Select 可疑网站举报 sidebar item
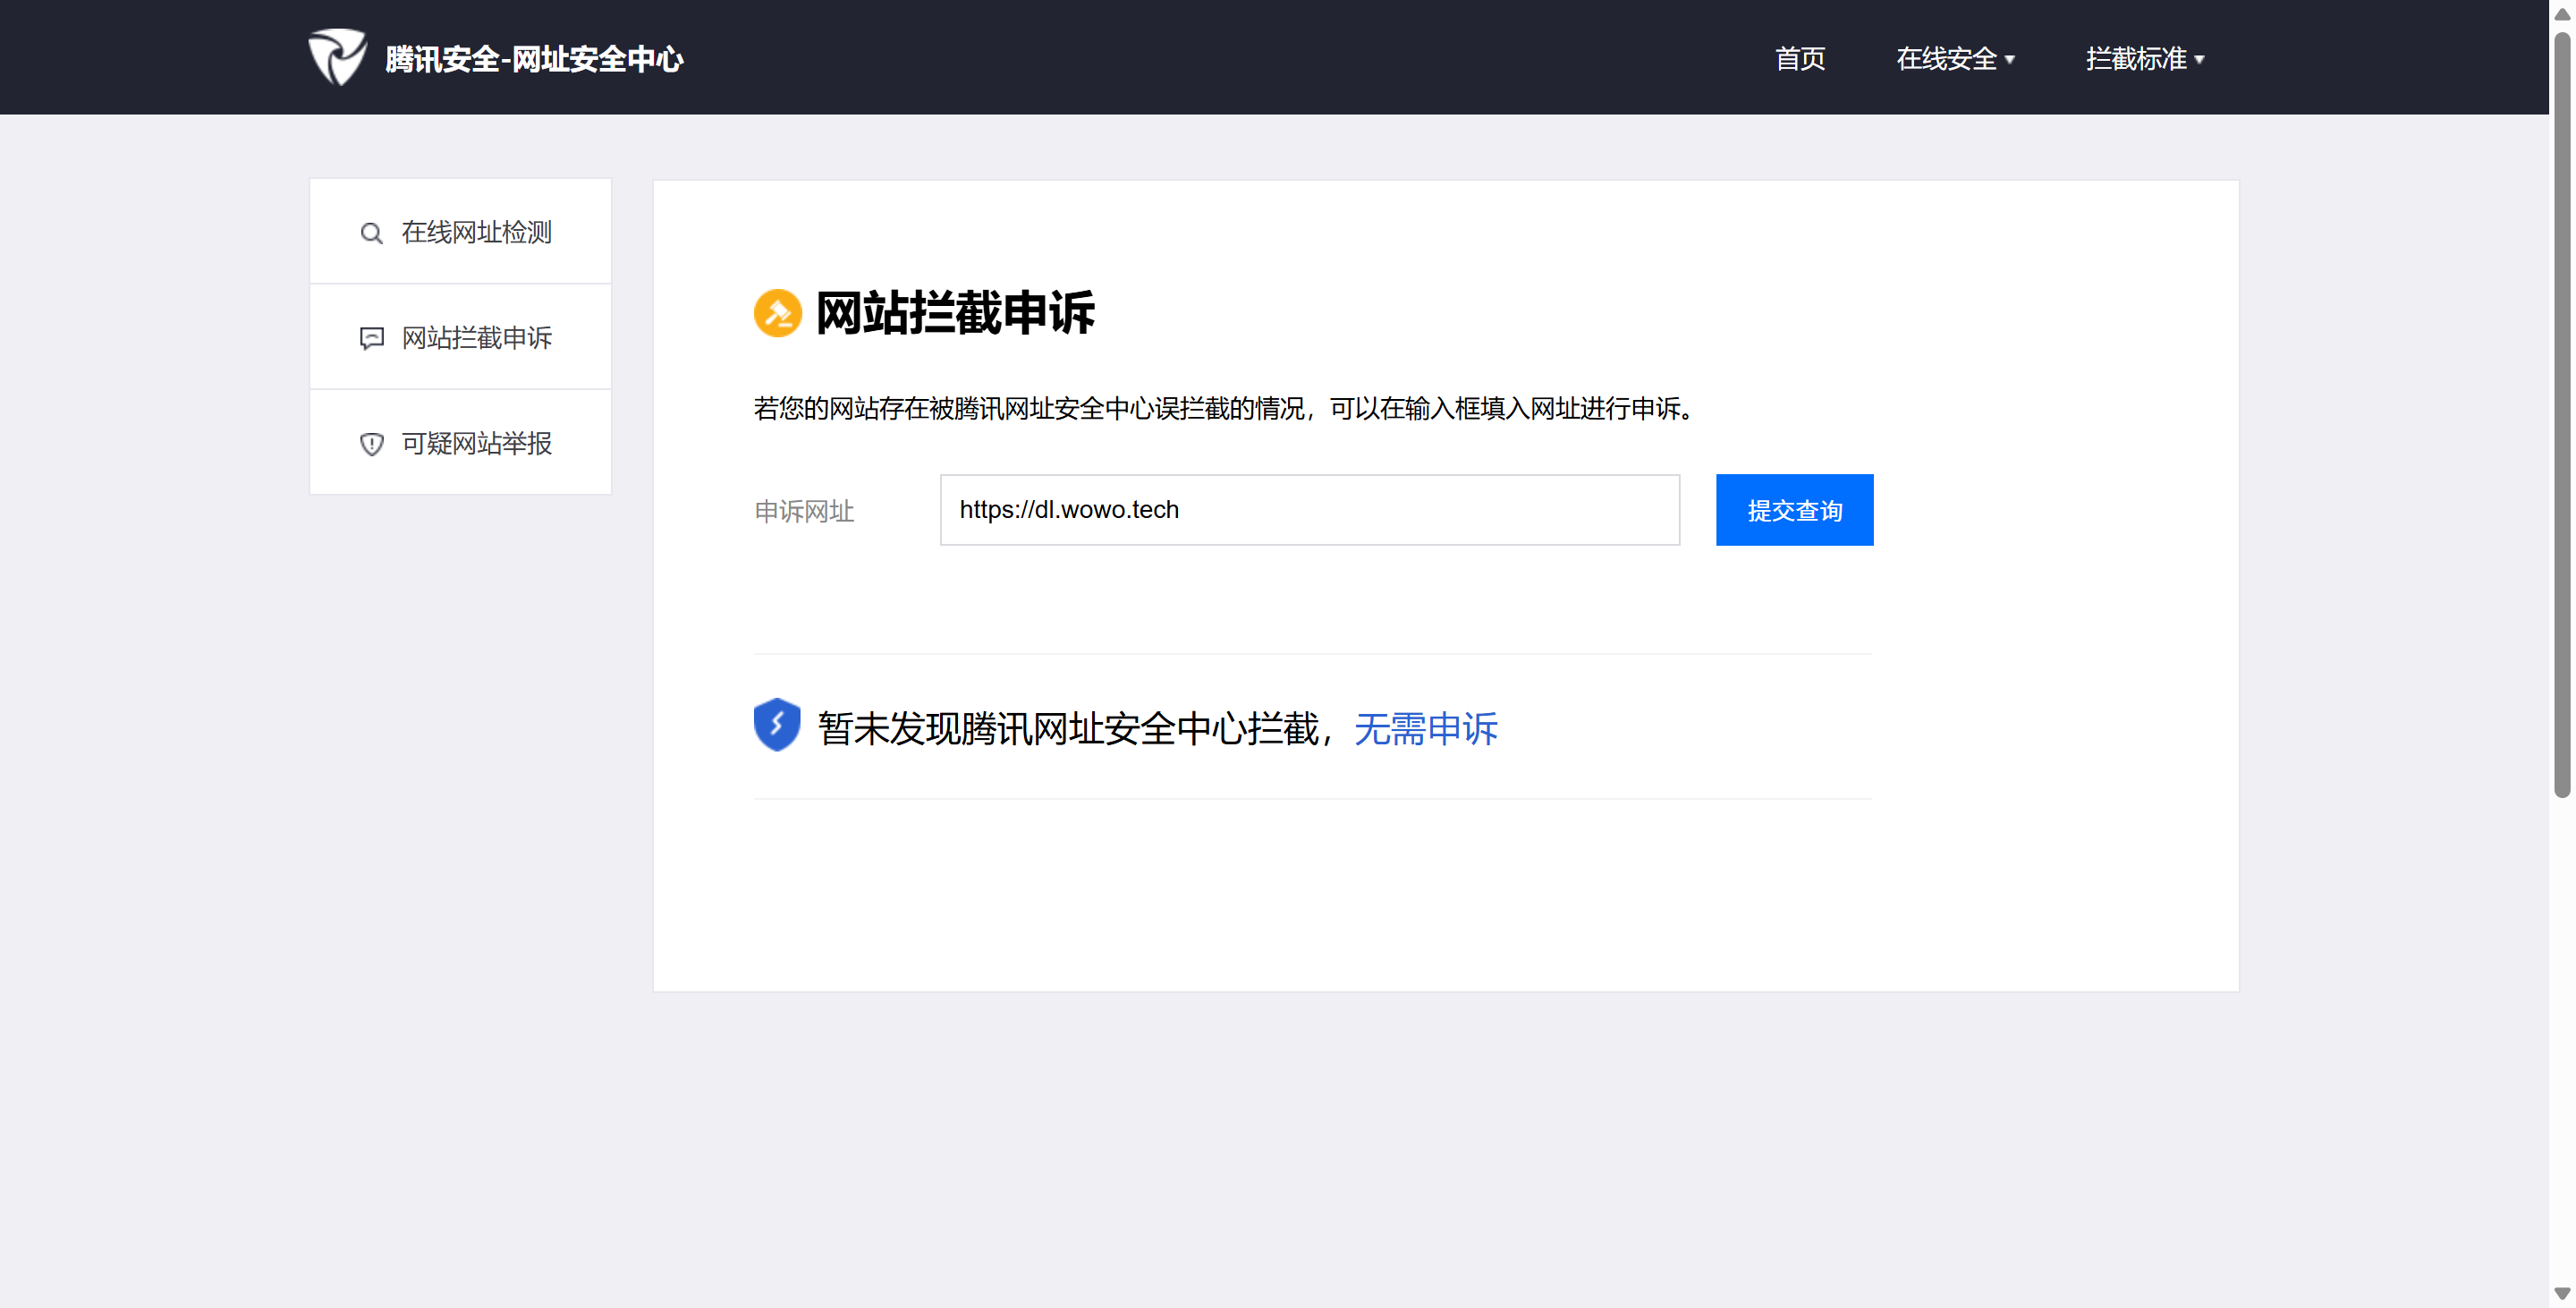Viewport: 2576px width, 1308px height. pyautogui.click(x=476, y=443)
